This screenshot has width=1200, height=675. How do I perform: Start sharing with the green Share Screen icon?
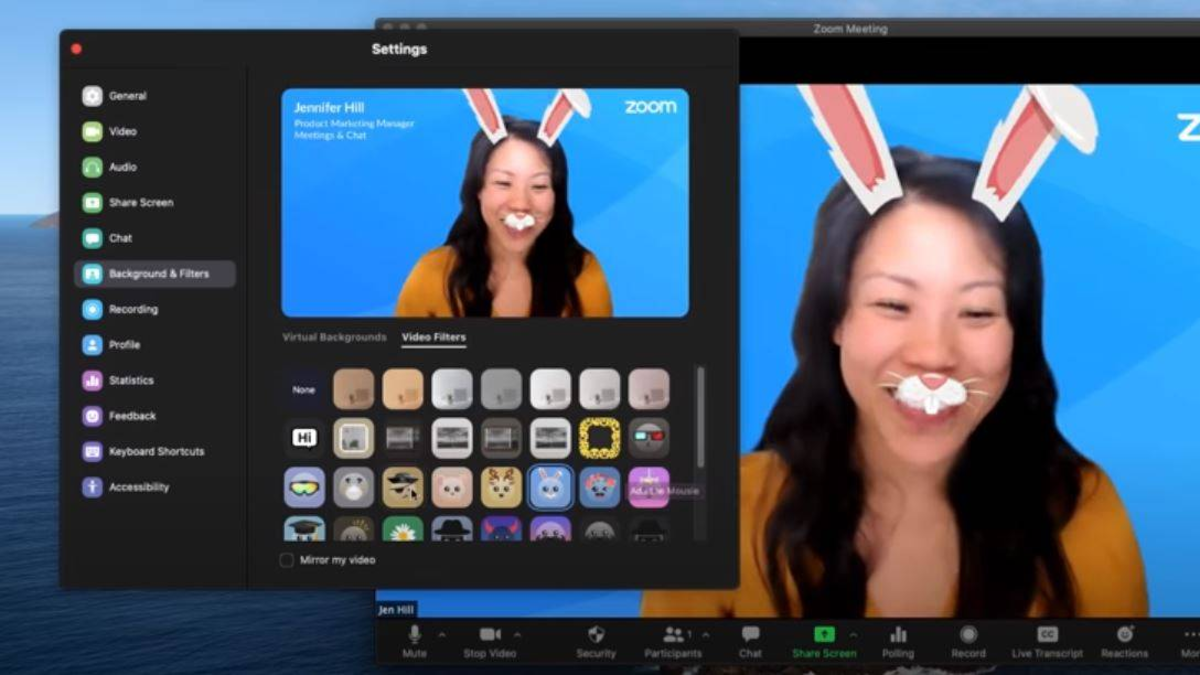(824, 634)
